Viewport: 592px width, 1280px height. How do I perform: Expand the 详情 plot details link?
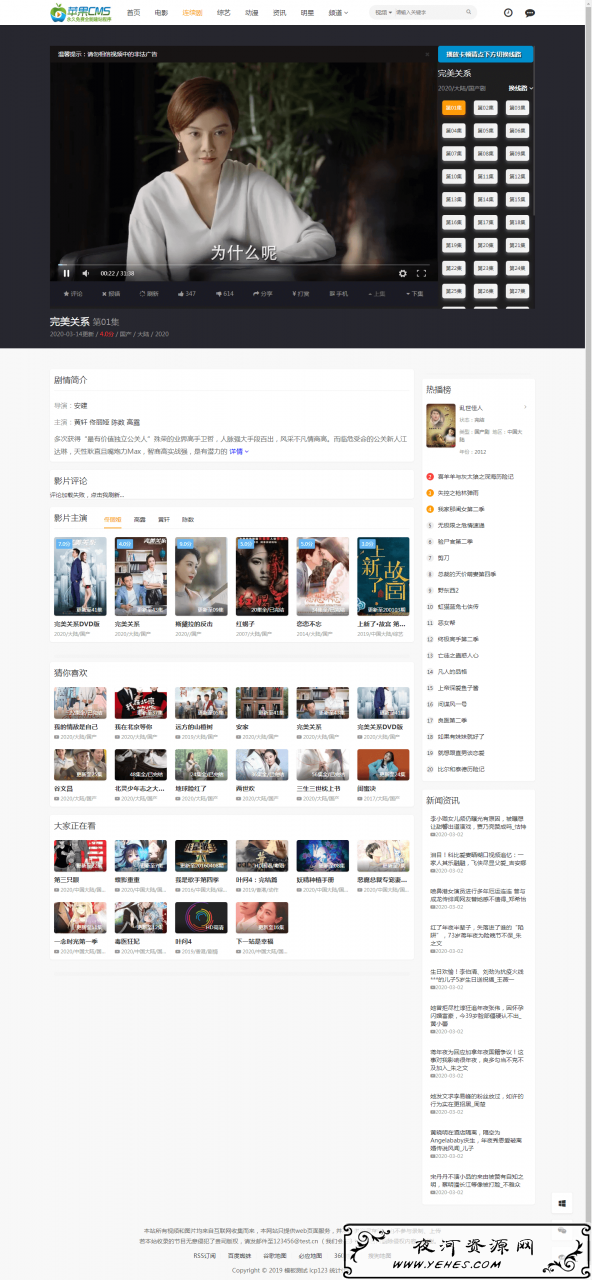pyautogui.click(x=239, y=451)
